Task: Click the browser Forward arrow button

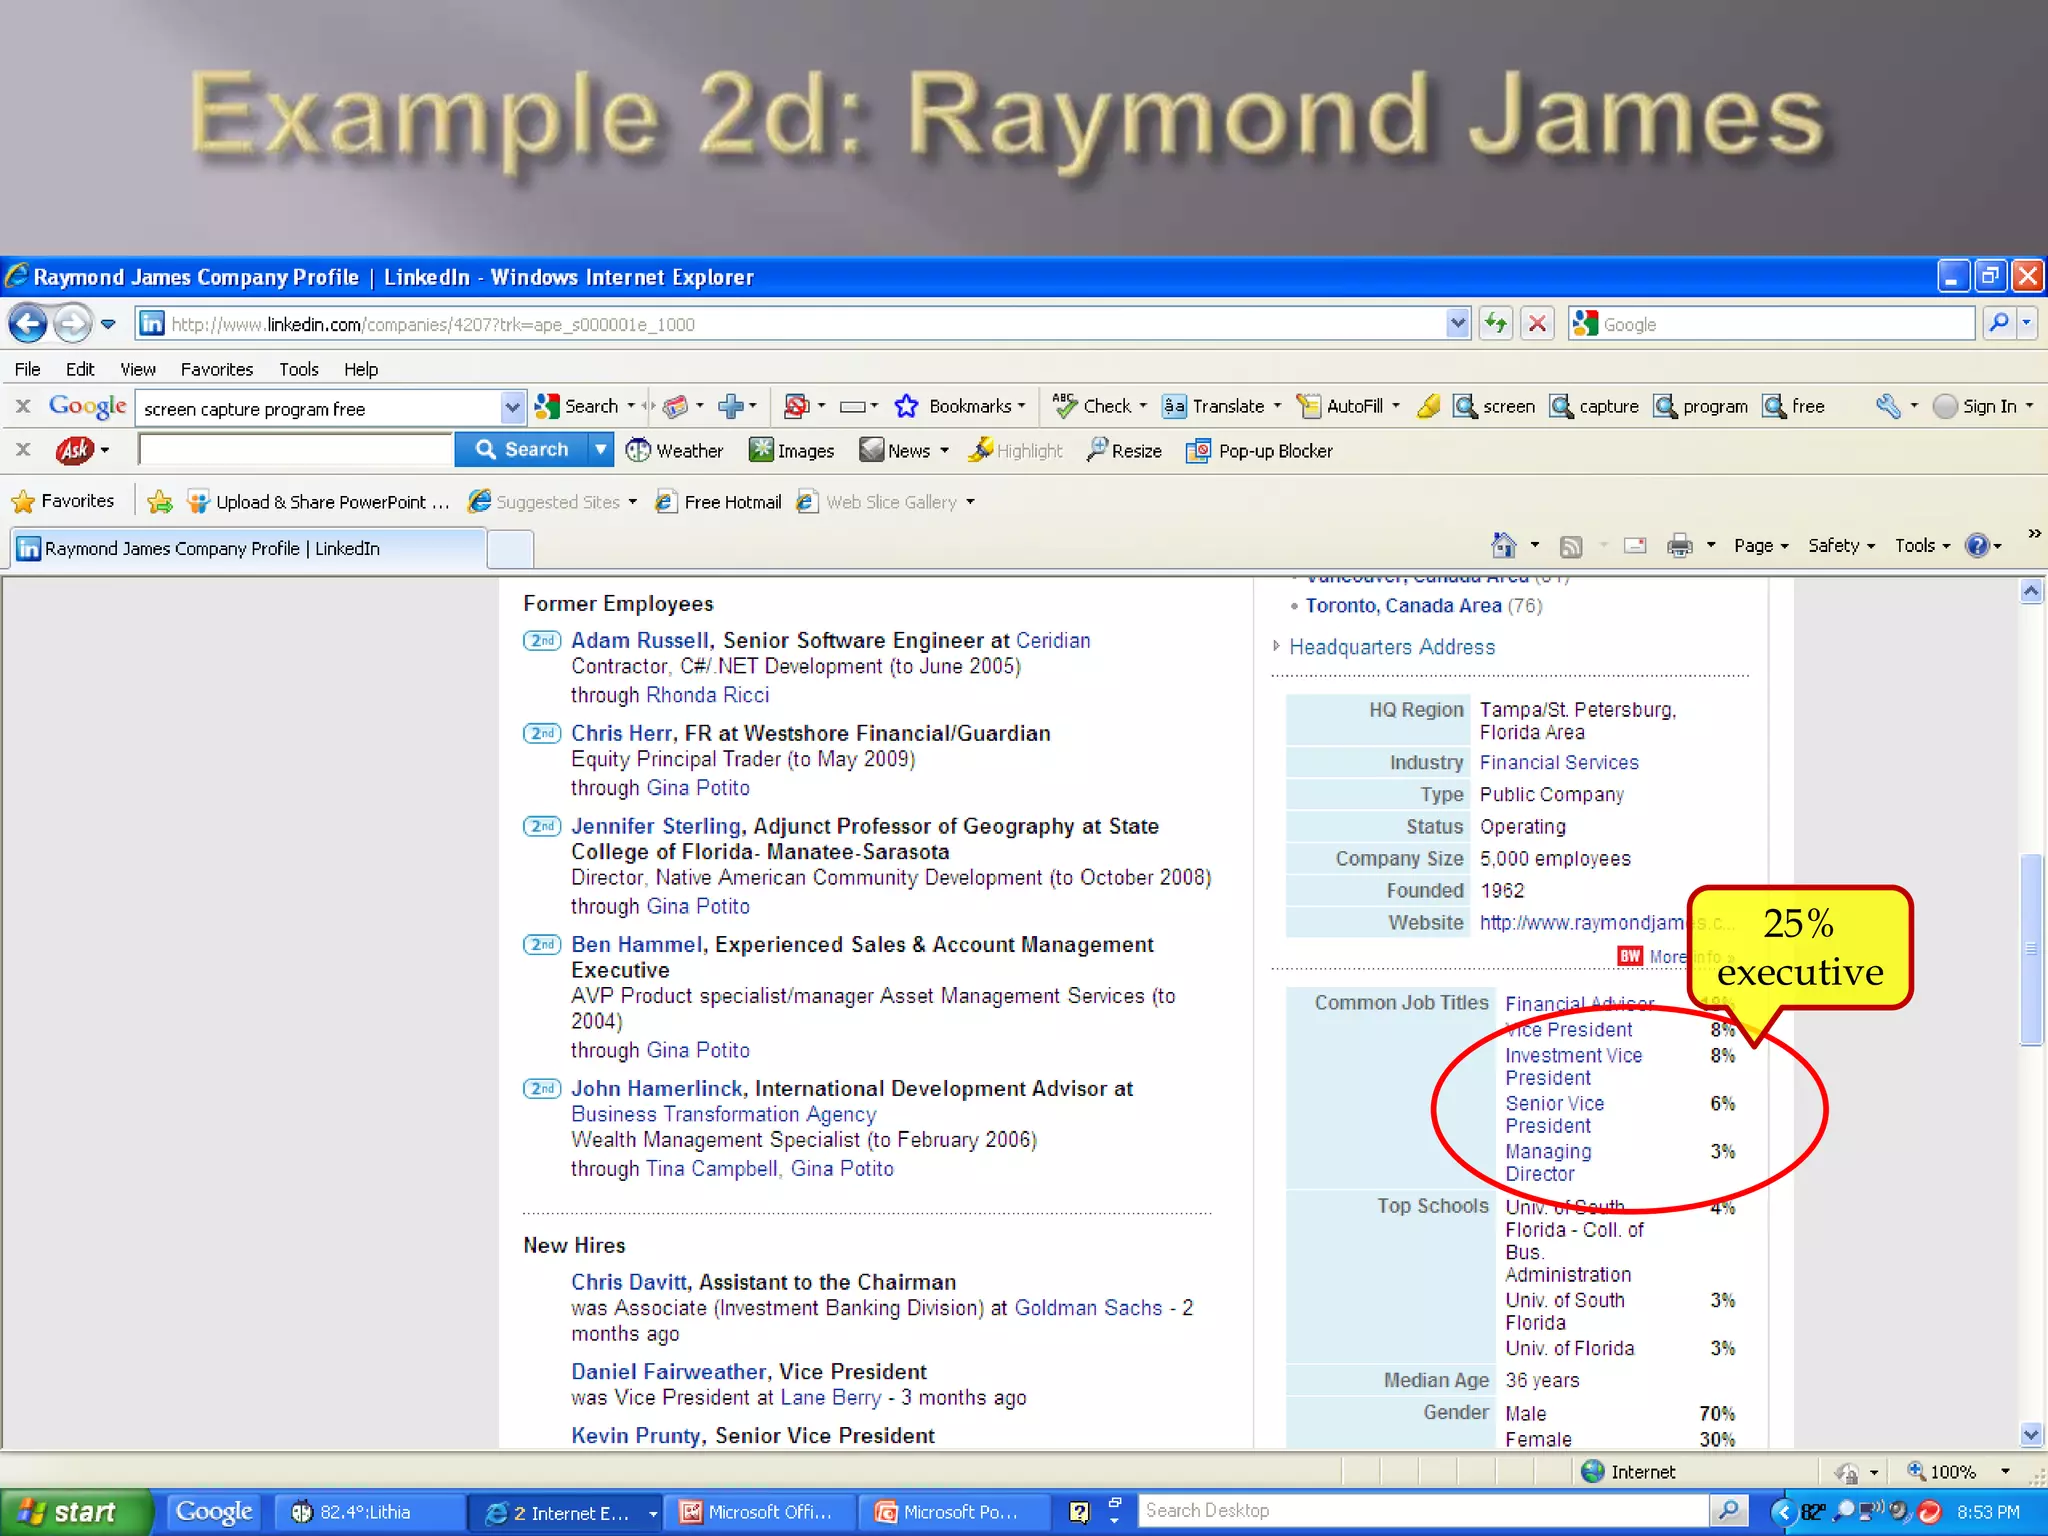Action: coord(72,324)
